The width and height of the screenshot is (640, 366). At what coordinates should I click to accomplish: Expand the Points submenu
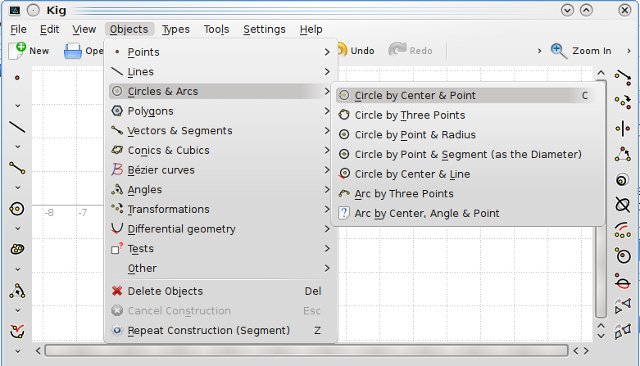click(x=220, y=52)
